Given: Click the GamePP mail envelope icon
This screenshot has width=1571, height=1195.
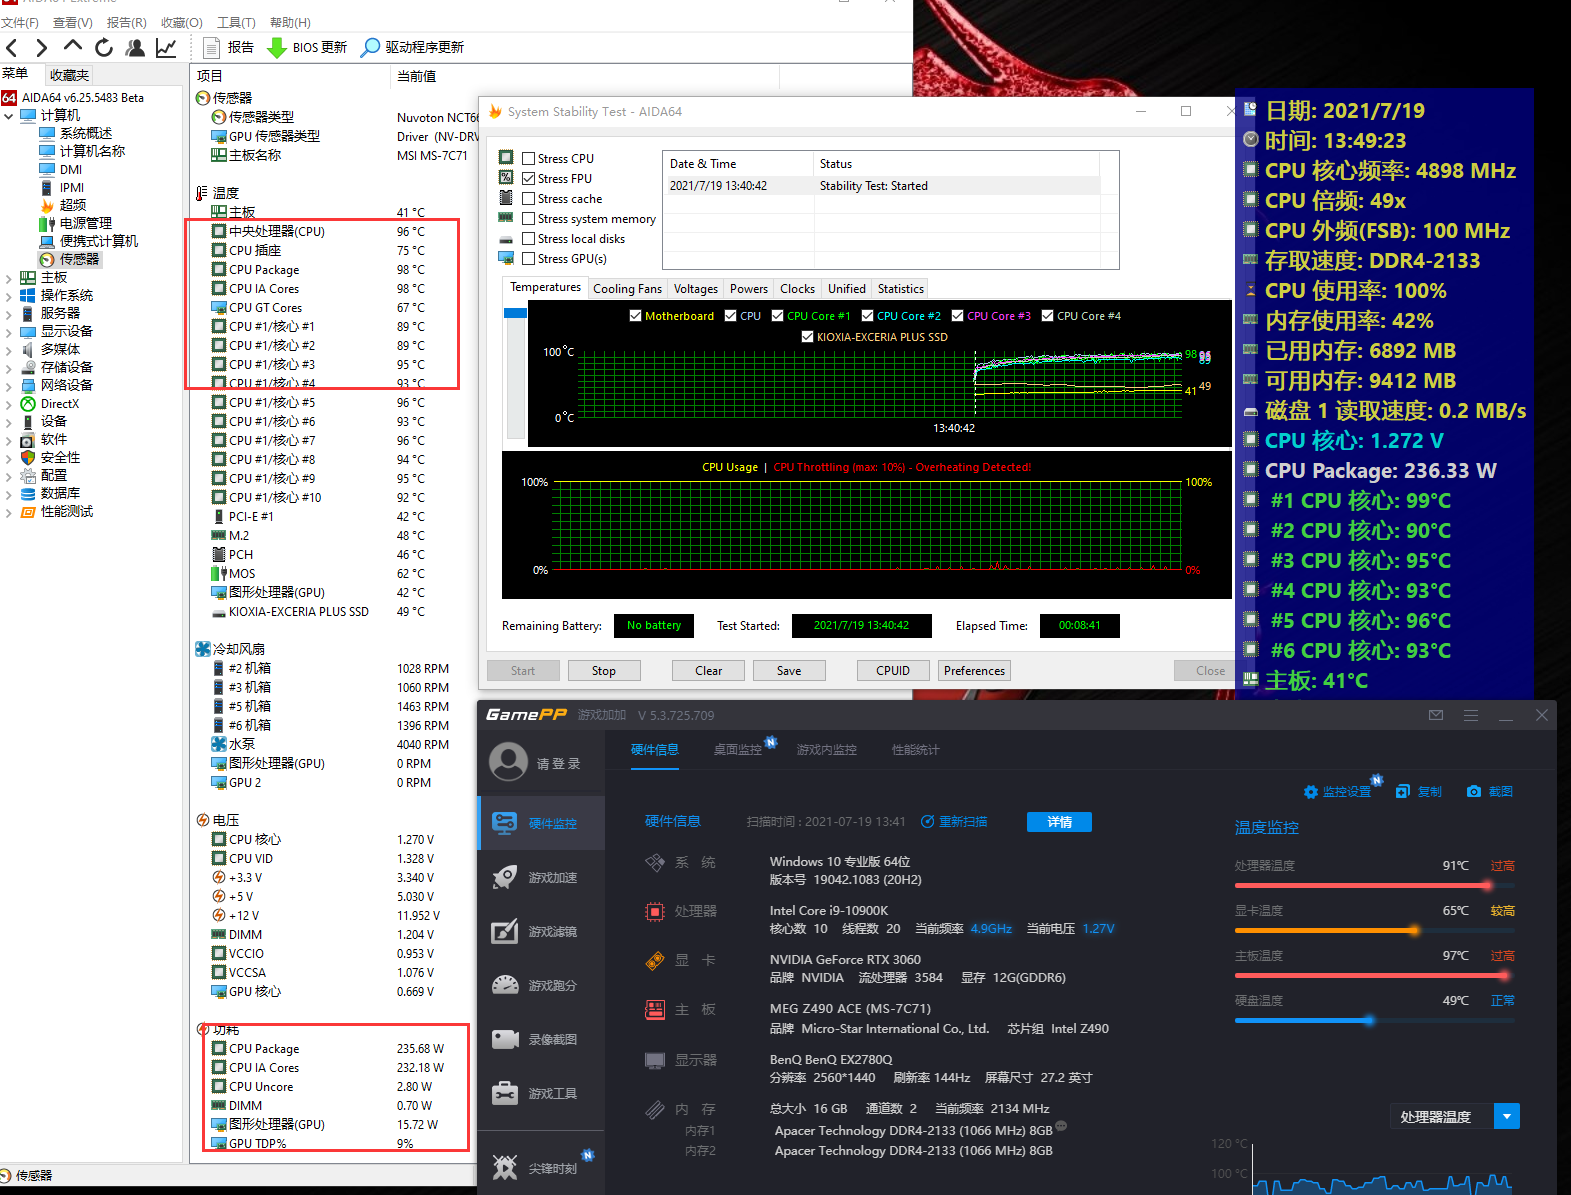Looking at the screenshot, I should click(x=1436, y=715).
